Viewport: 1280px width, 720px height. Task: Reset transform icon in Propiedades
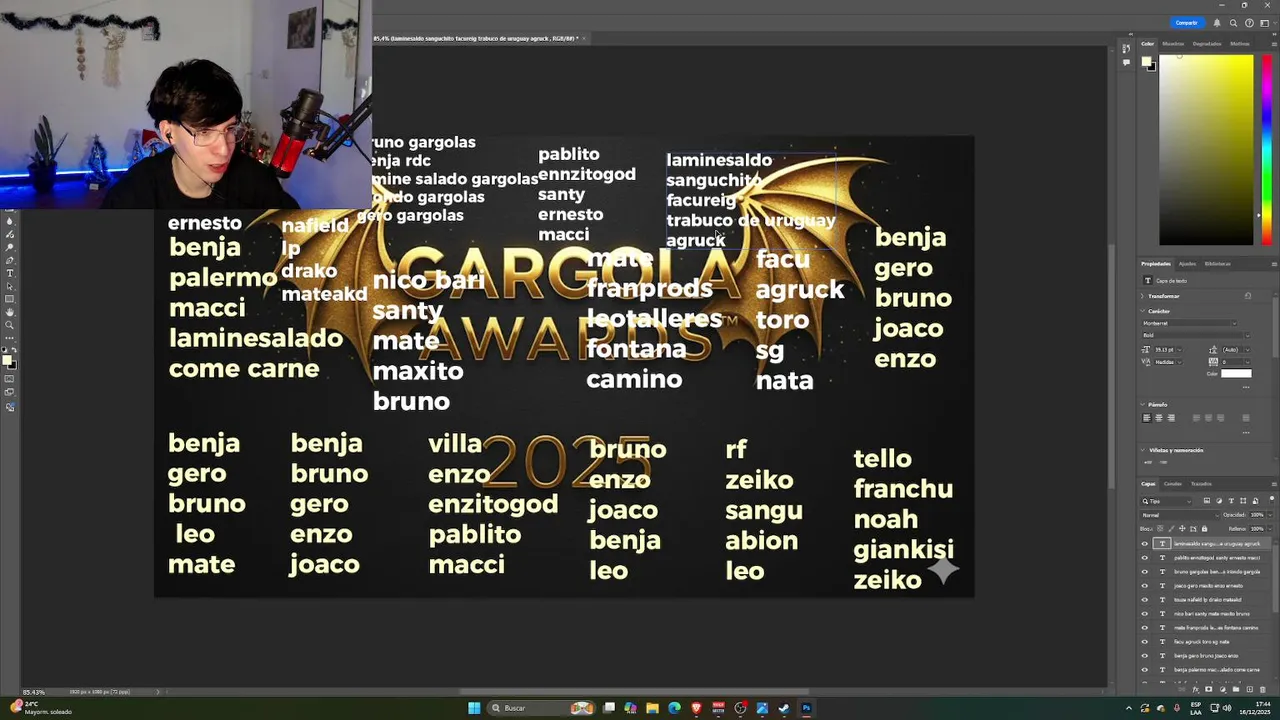1248,296
